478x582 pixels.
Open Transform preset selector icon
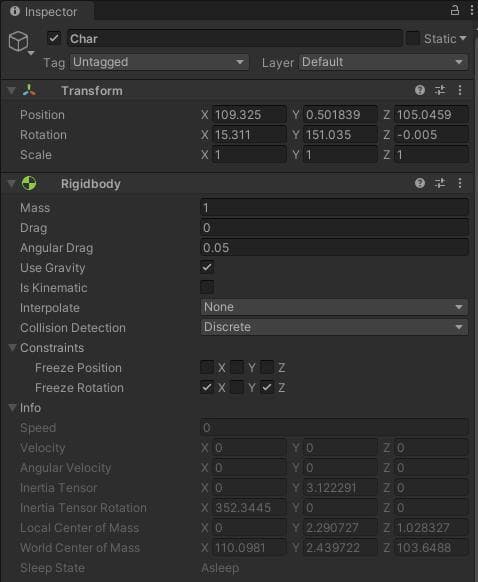click(x=440, y=90)
